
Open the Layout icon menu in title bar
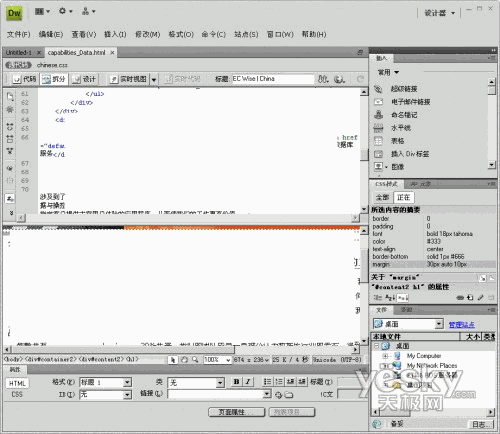coord(42,12)
